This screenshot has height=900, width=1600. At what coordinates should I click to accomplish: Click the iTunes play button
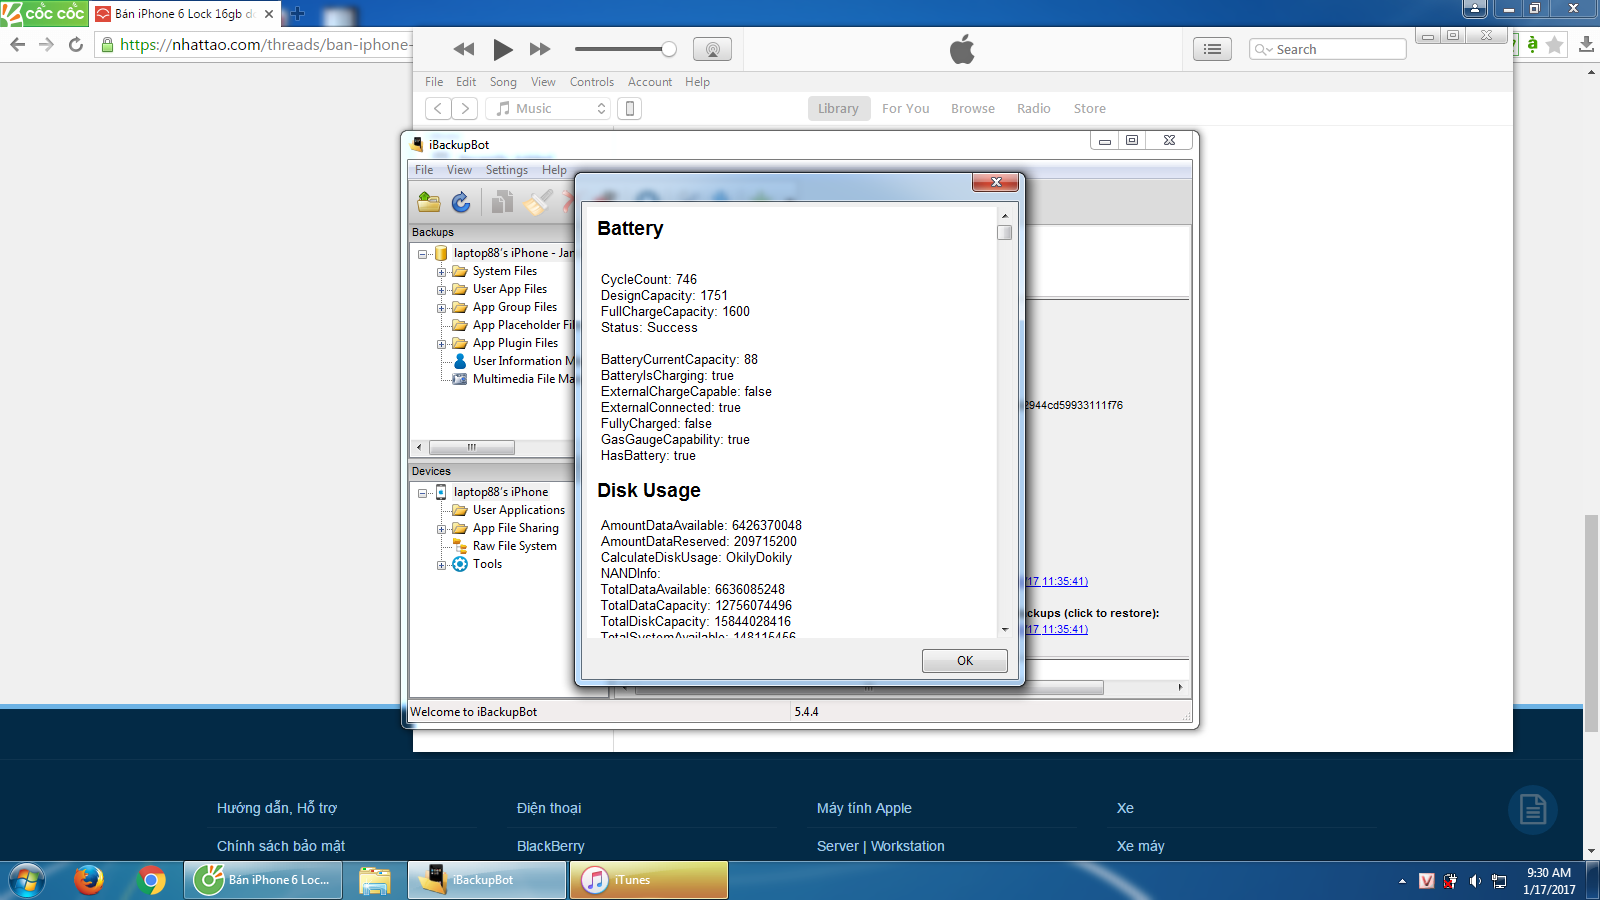pos(502,49)
